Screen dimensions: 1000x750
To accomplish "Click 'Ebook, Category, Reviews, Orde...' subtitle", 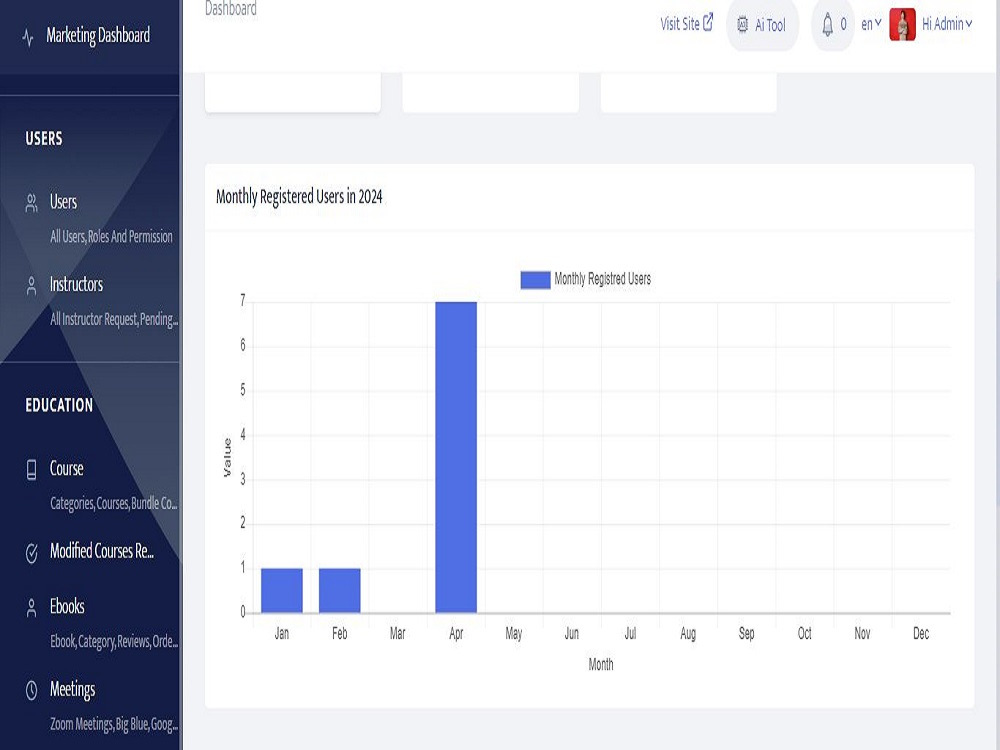I will [114, 641].
